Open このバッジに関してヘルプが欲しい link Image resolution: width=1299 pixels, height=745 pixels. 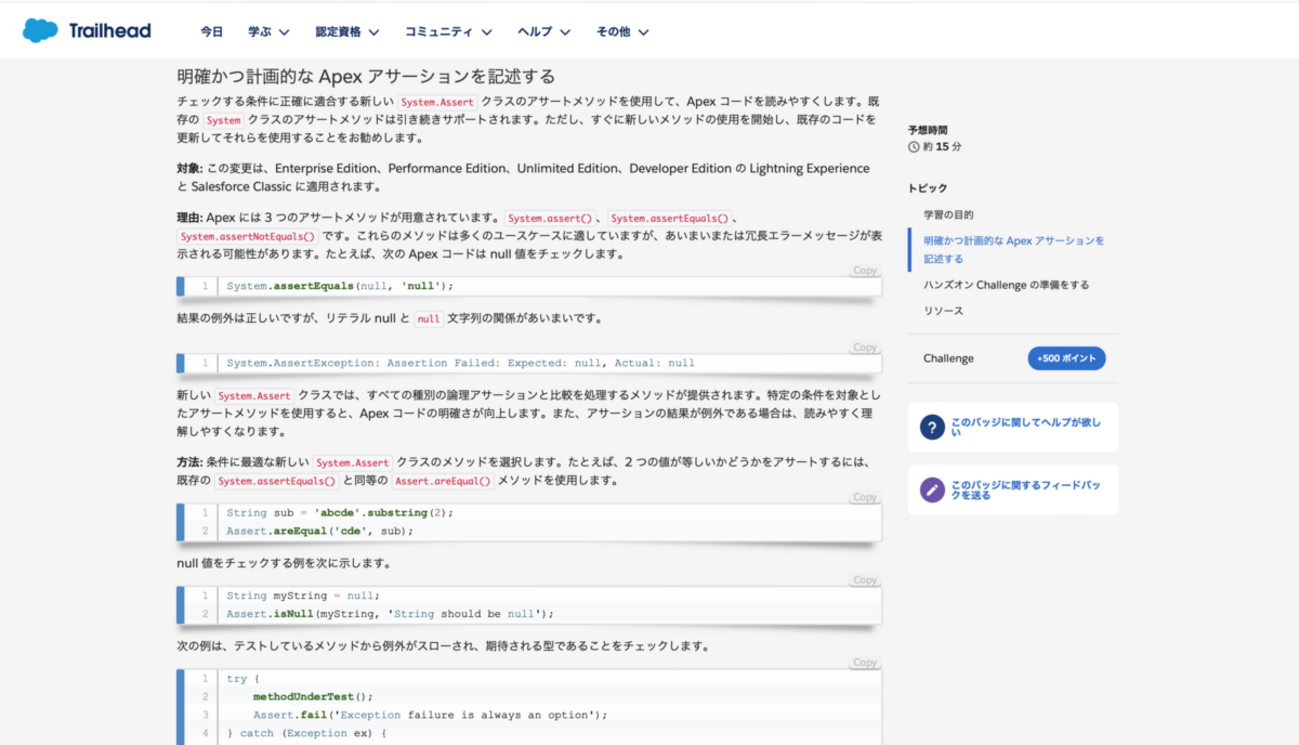(x=1025, y=428)
